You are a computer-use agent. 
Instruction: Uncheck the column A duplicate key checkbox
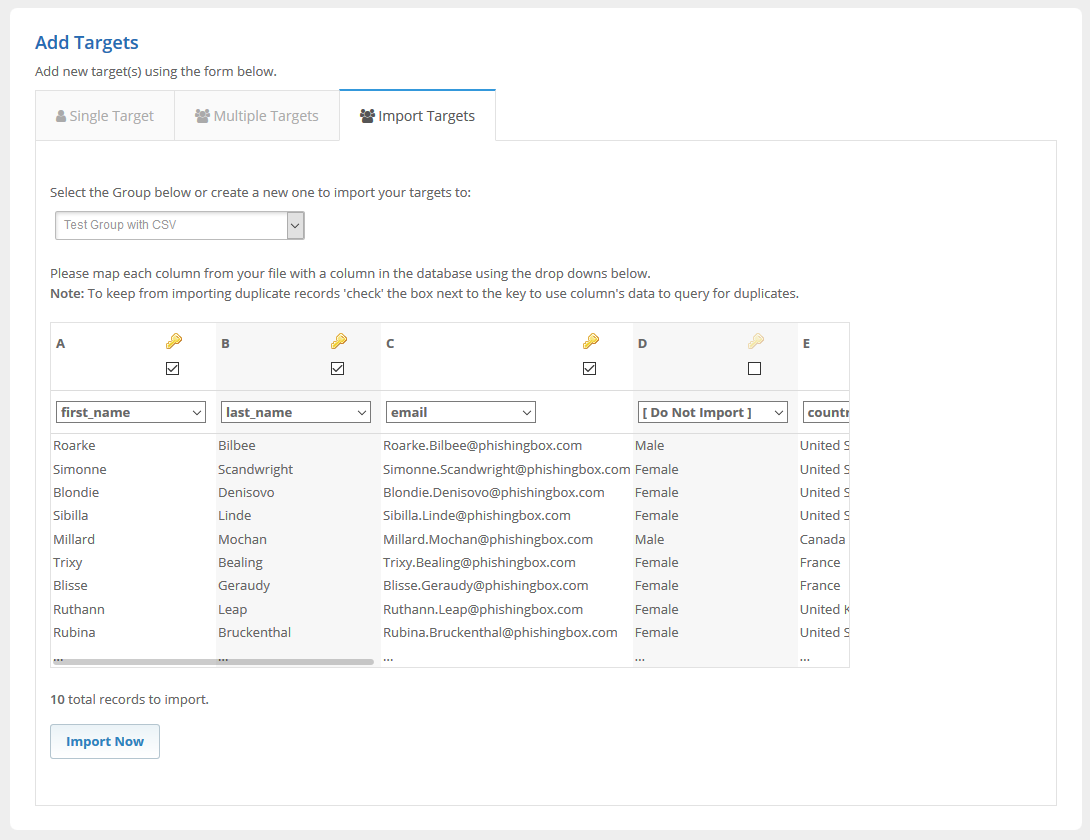click(173, 368)
